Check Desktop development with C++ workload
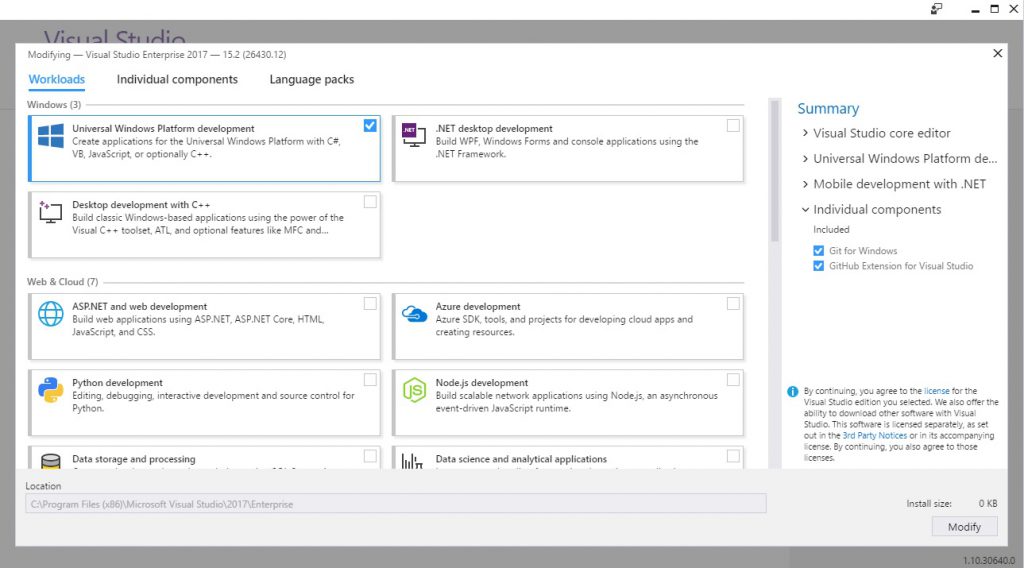1024x568 pixels. (x=370, y=202)
